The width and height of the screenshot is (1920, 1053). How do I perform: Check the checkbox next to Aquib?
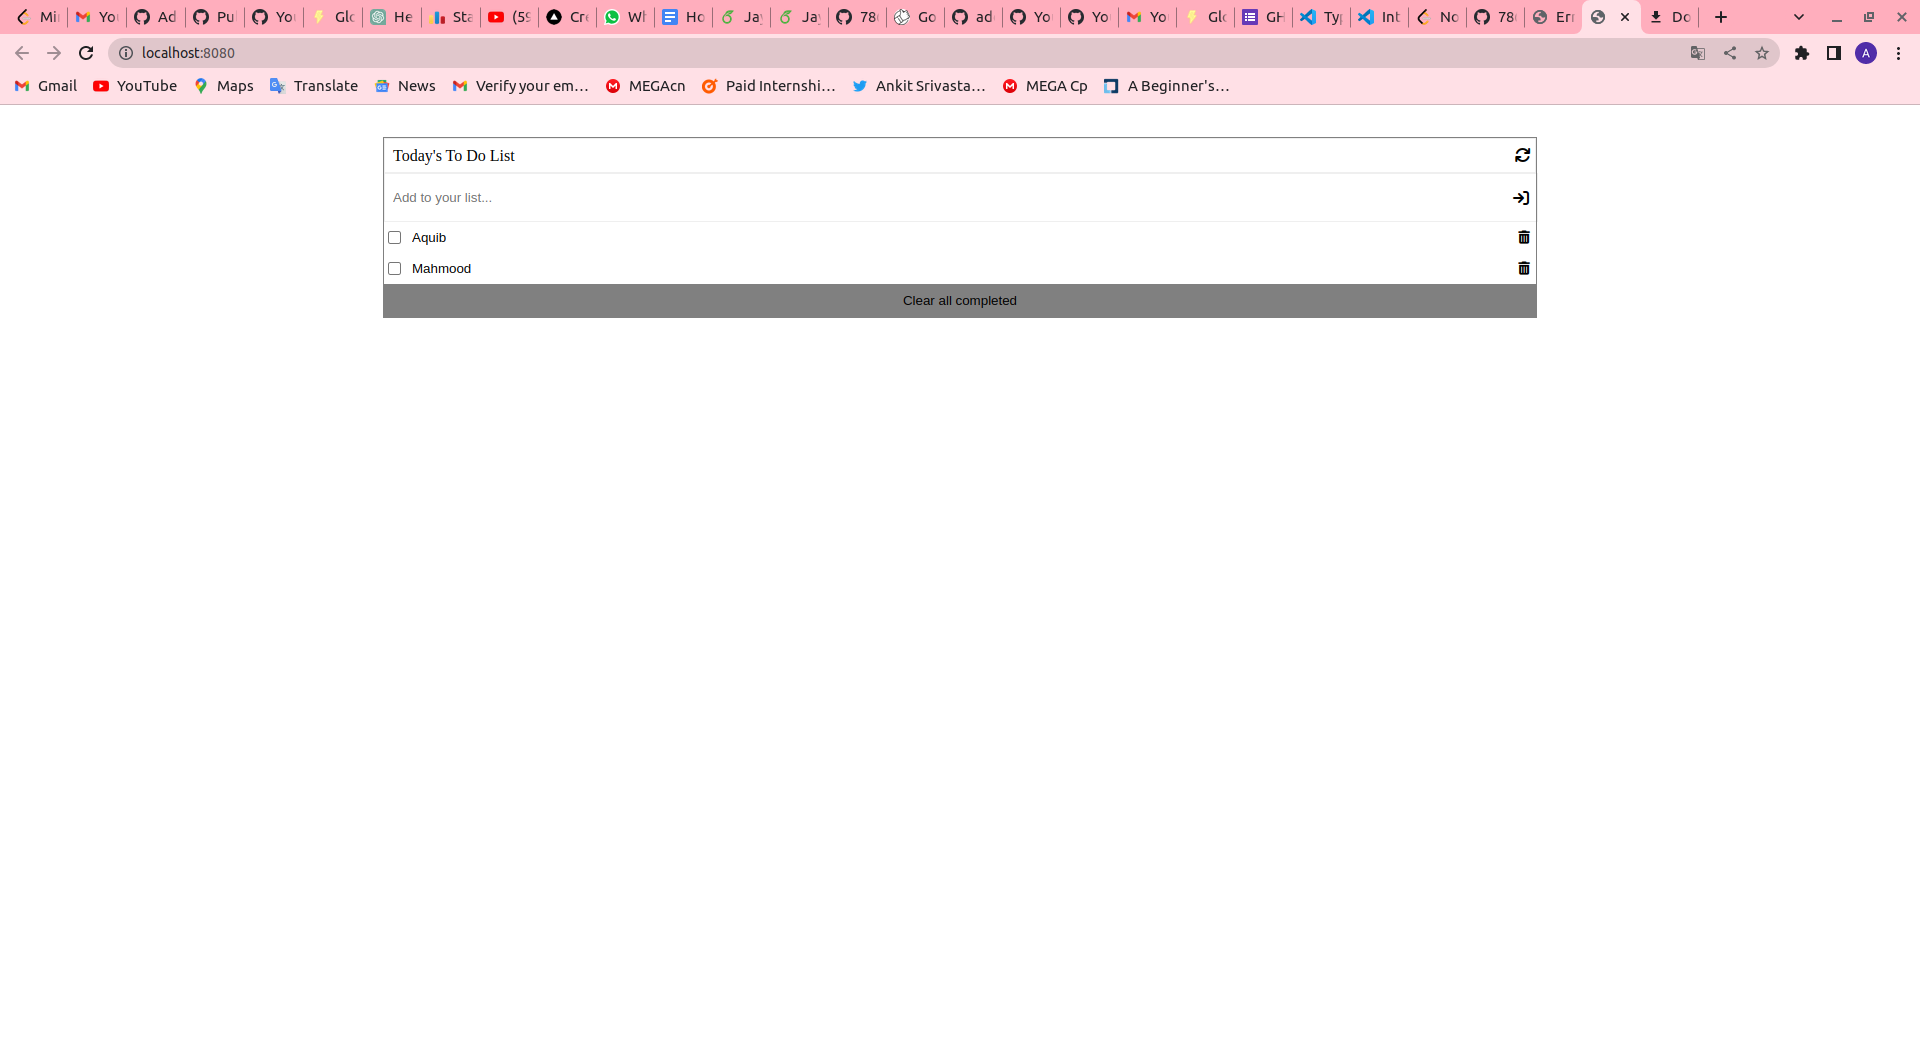click(x=394, y=237)
